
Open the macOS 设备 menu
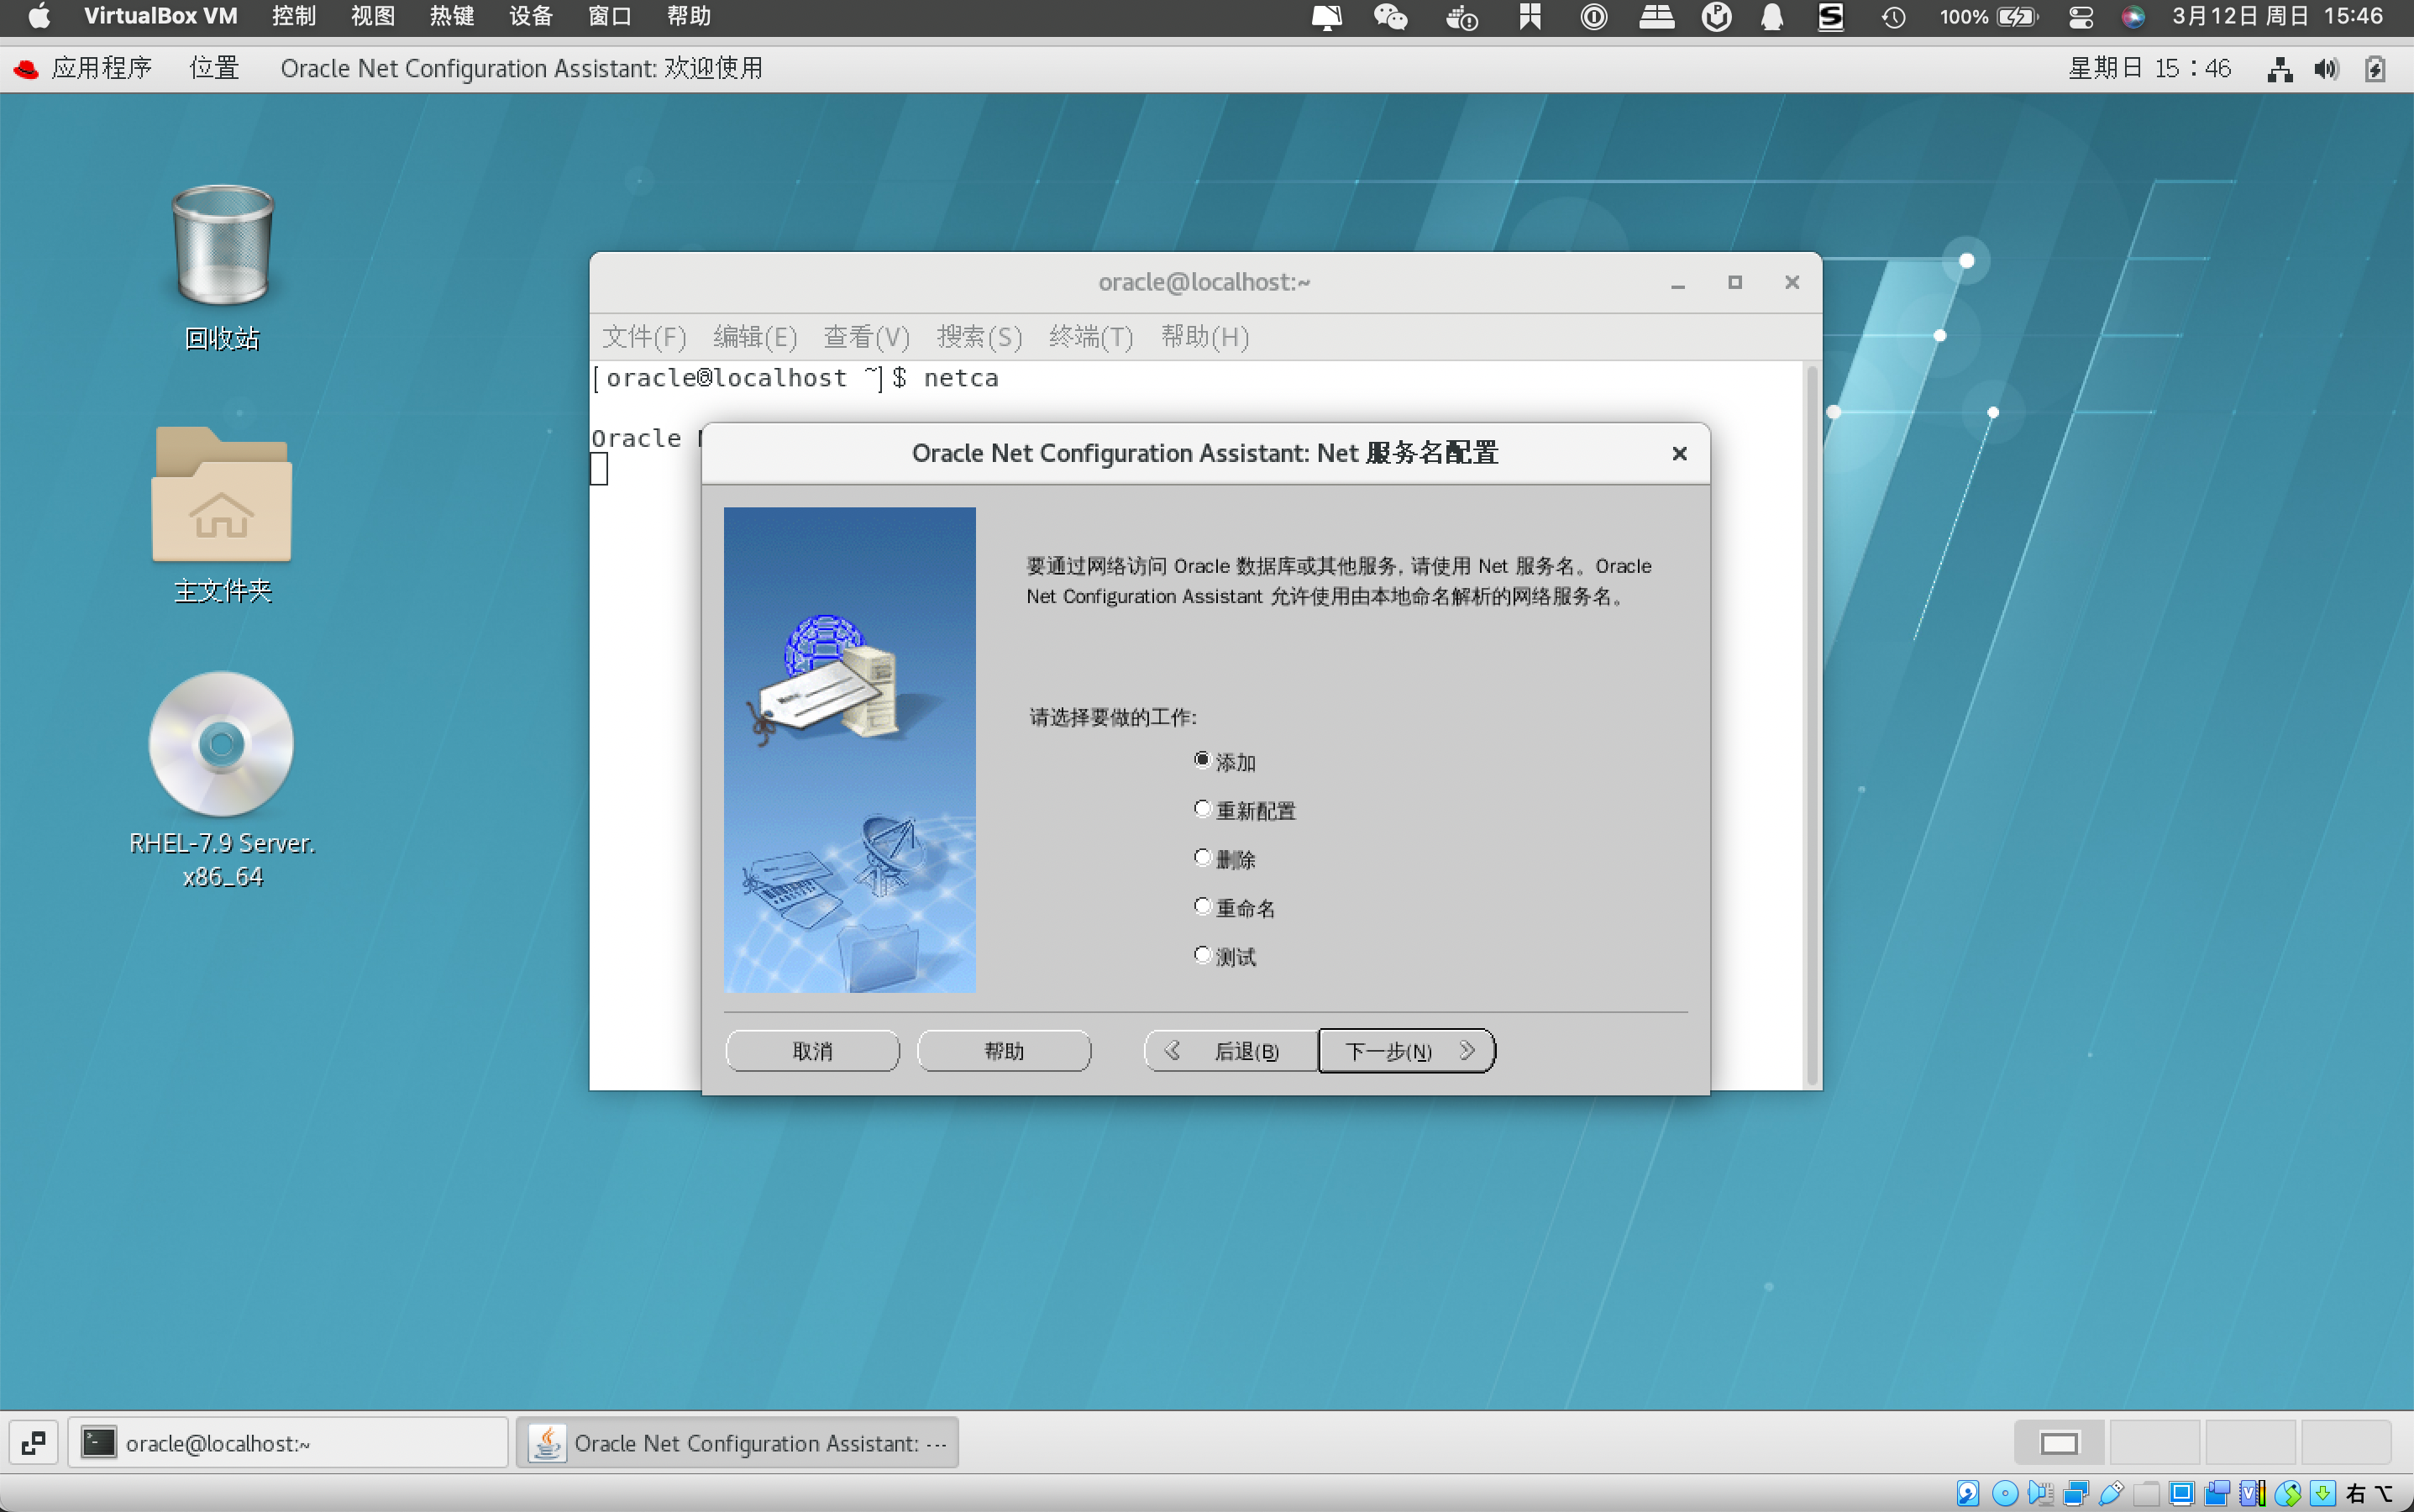(530, 16)
